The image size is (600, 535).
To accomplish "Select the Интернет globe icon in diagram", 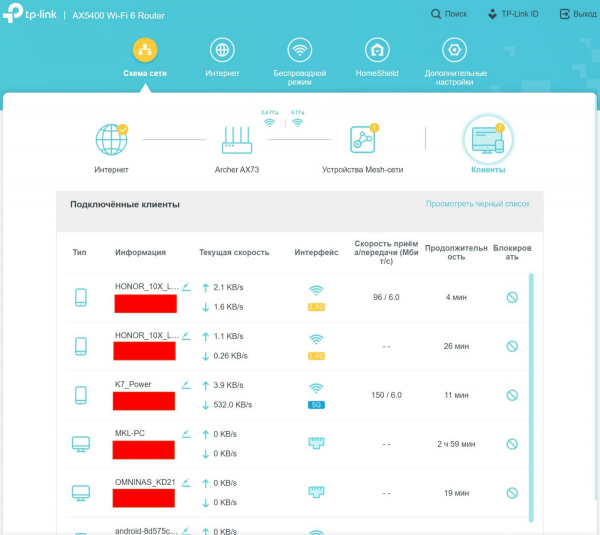I will (111, 140).
